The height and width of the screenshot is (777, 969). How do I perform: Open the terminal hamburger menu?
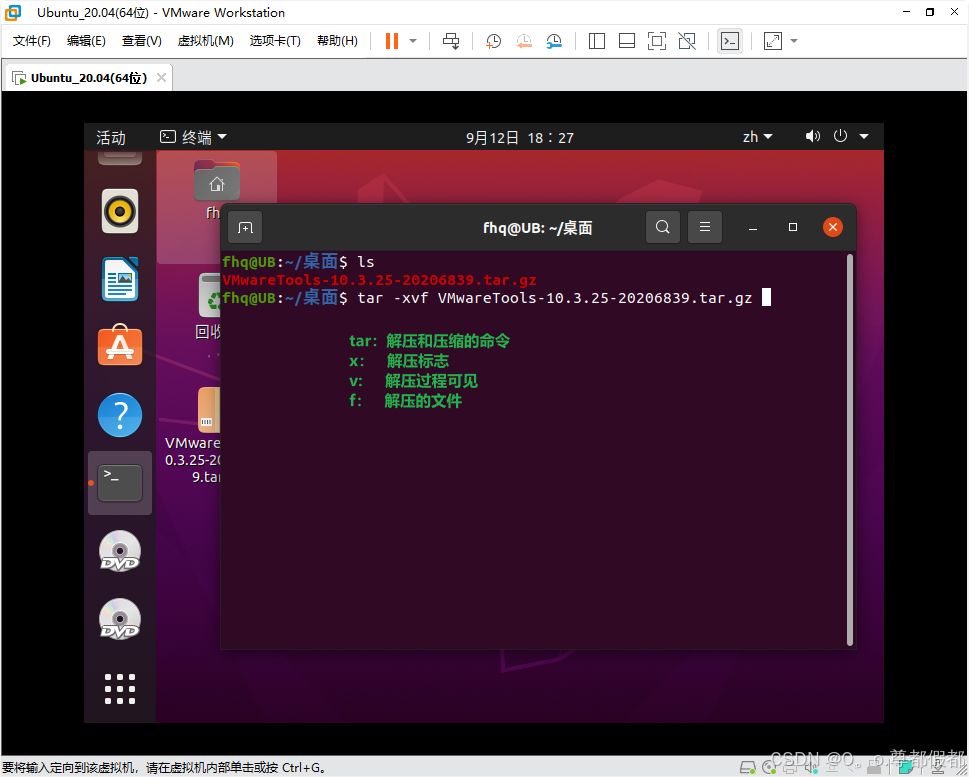click(705, 227)
